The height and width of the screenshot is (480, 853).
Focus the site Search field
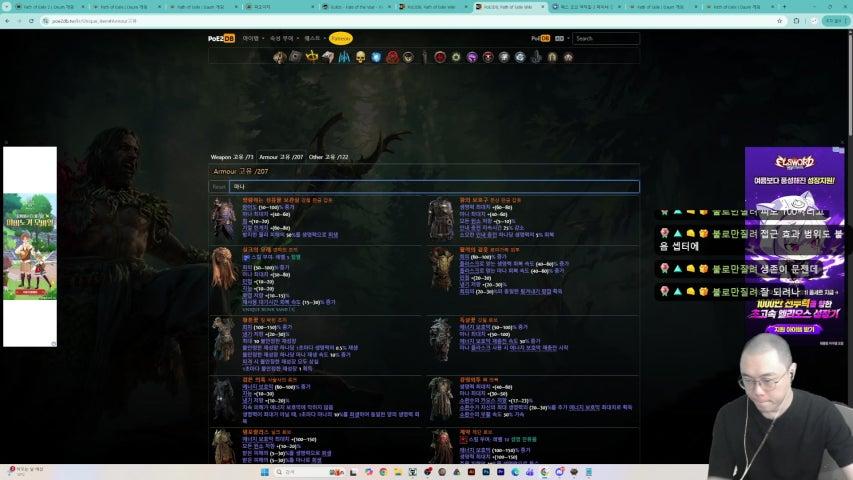pos(605,39)
